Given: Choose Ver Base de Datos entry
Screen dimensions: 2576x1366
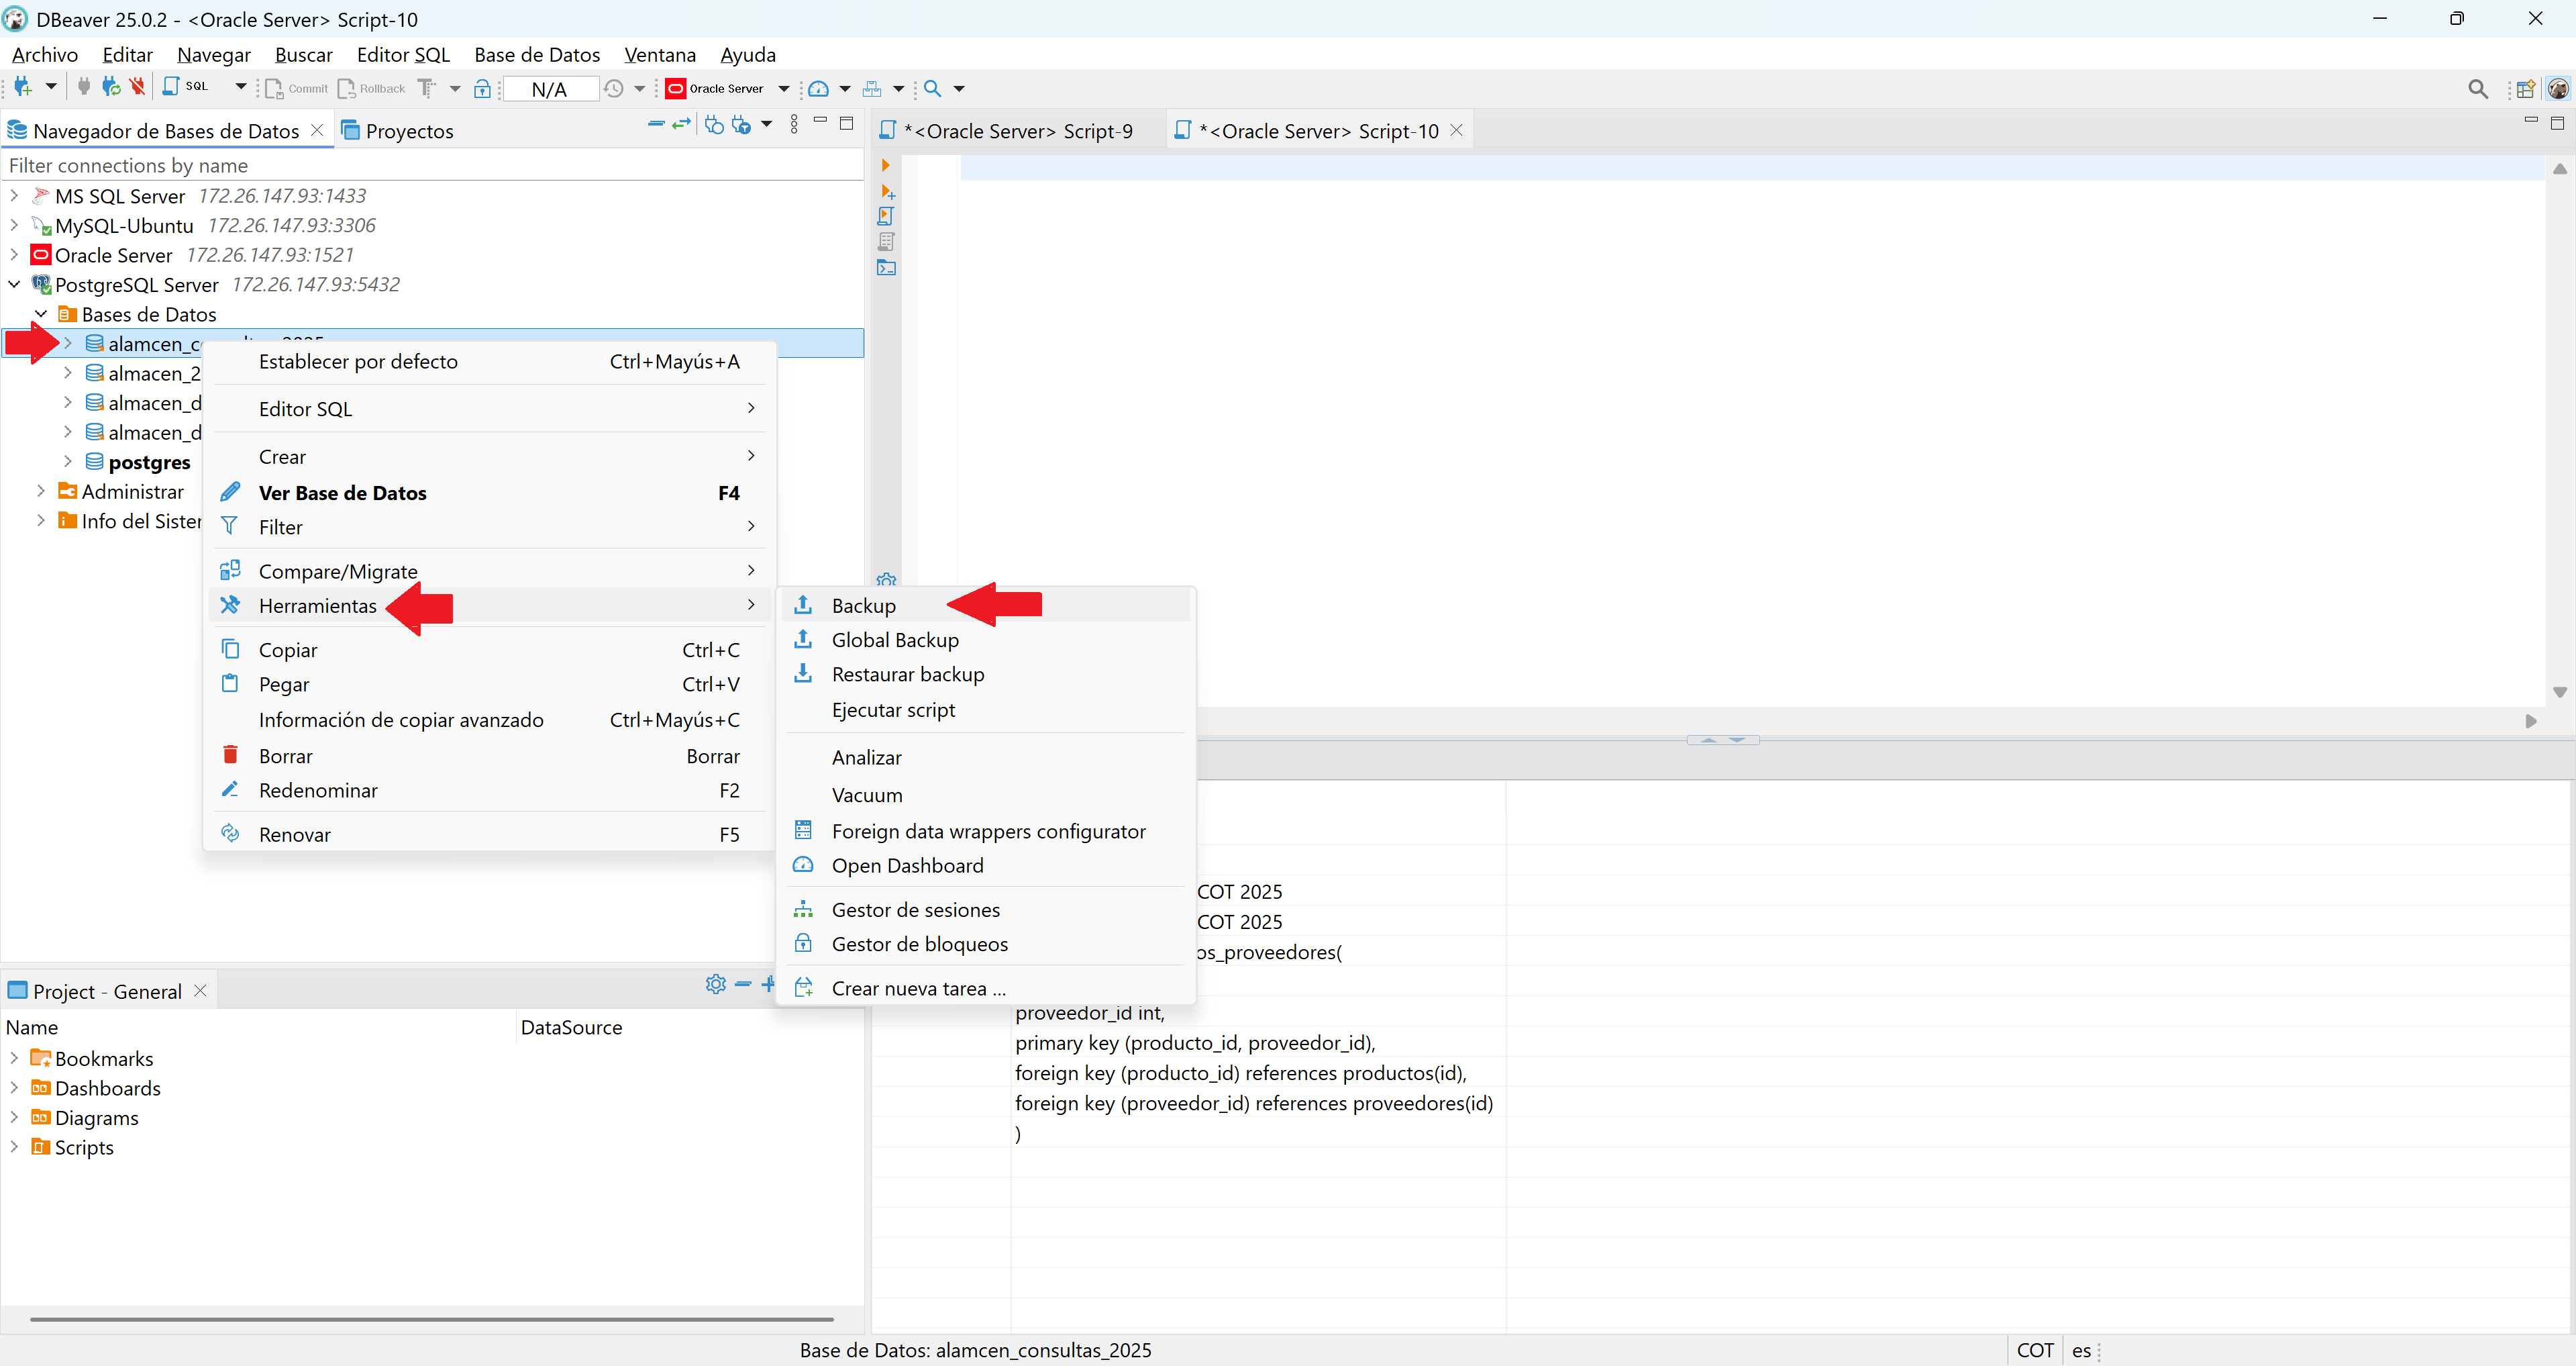Looking at the screenshot, I should coord(490,493).
